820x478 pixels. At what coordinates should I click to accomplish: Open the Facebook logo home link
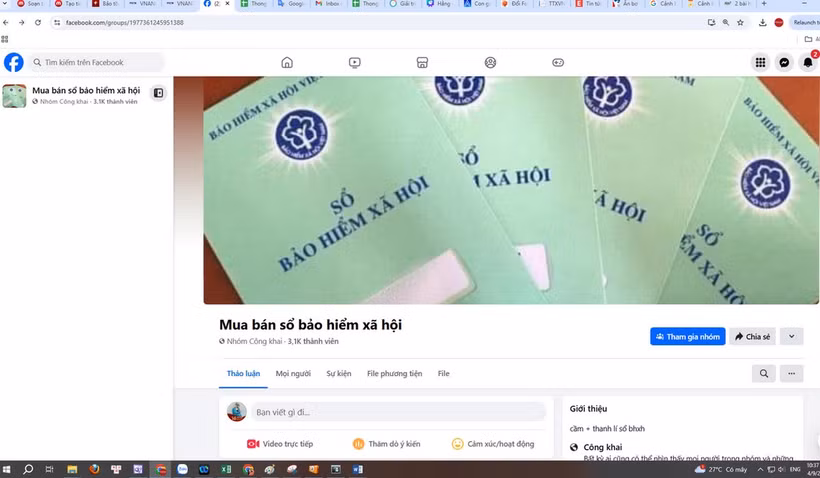point(14,62)
